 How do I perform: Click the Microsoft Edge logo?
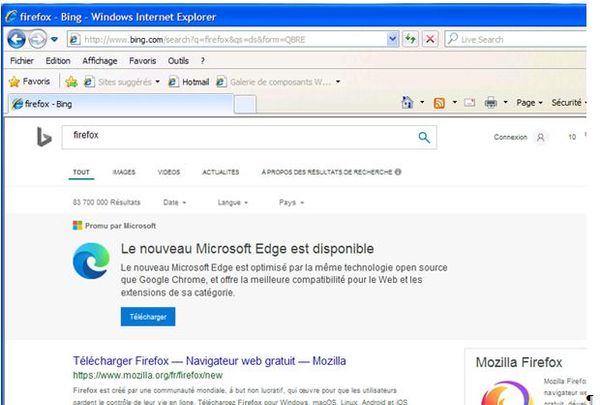click(91, 261)
